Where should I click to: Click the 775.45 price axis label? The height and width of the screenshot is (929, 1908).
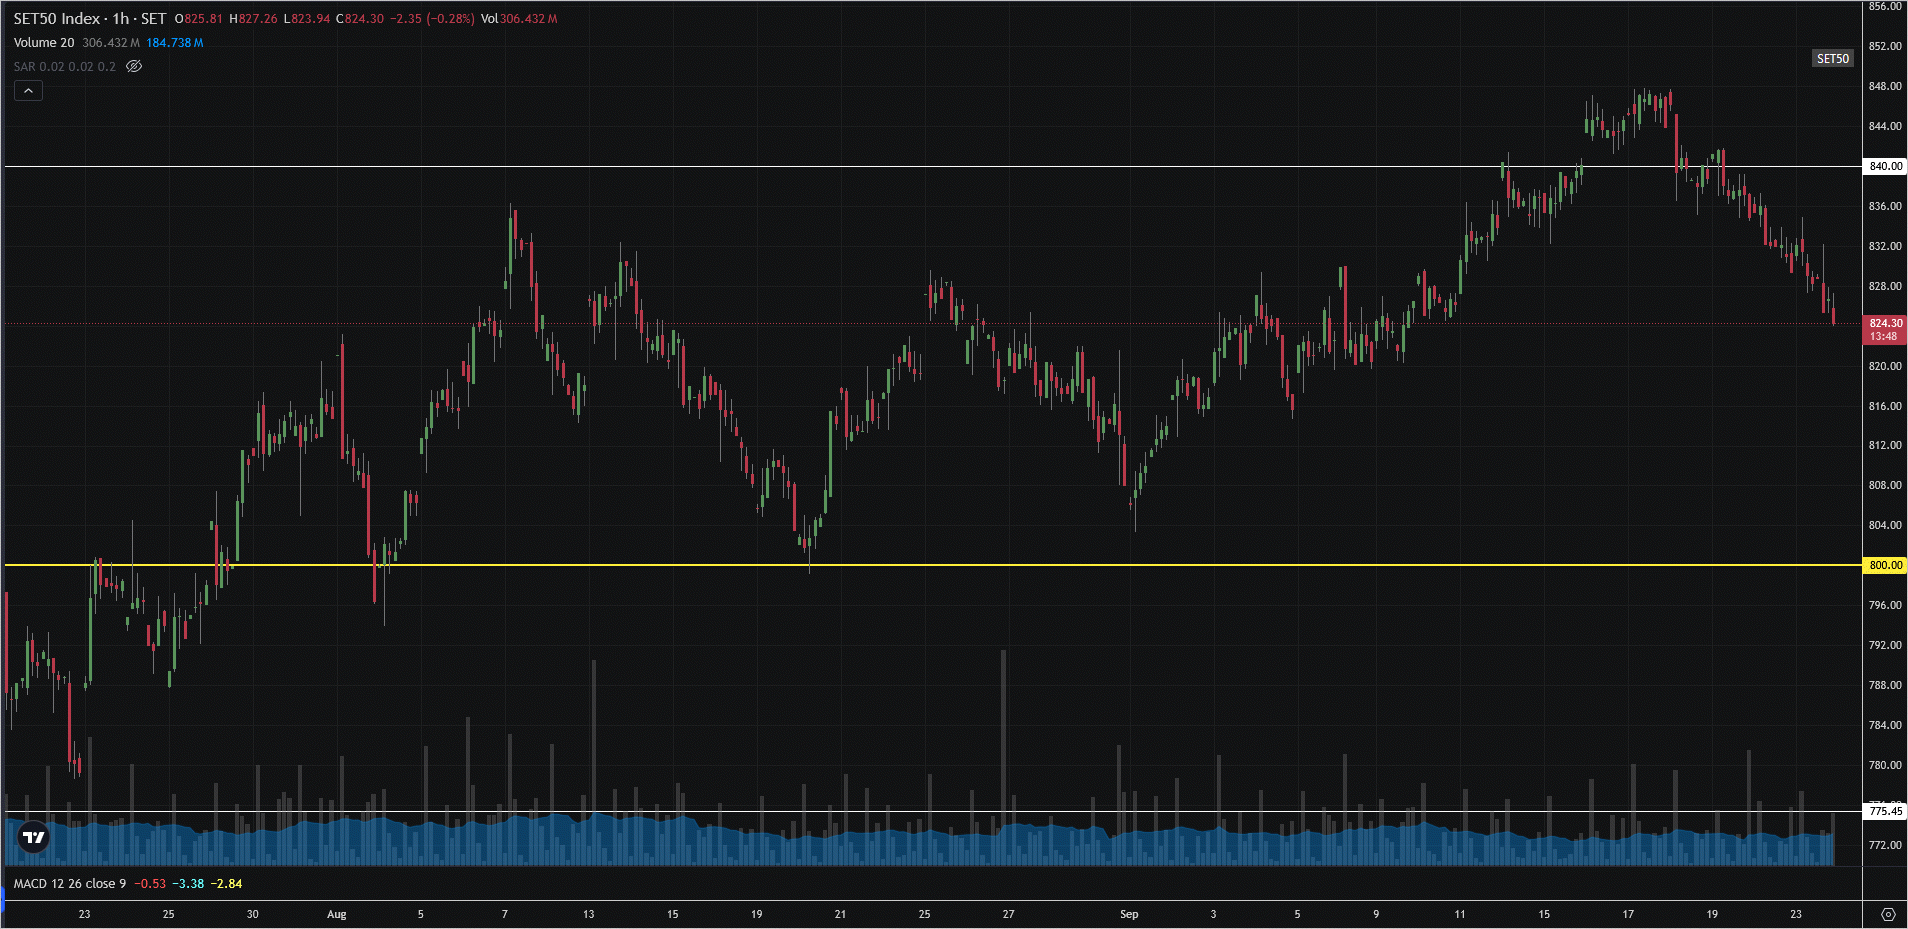point(1885,811)
